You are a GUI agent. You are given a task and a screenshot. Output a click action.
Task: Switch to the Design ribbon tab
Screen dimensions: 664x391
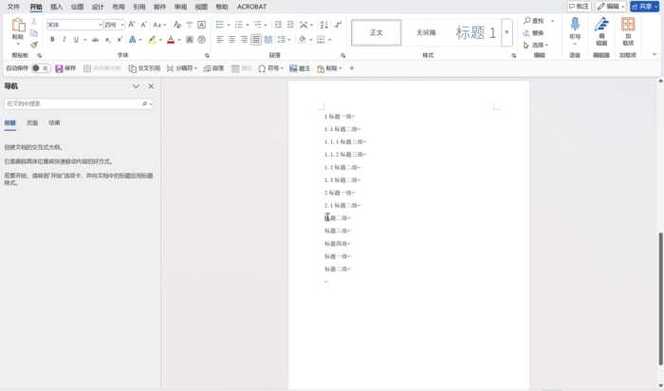(x=97, y=7)
